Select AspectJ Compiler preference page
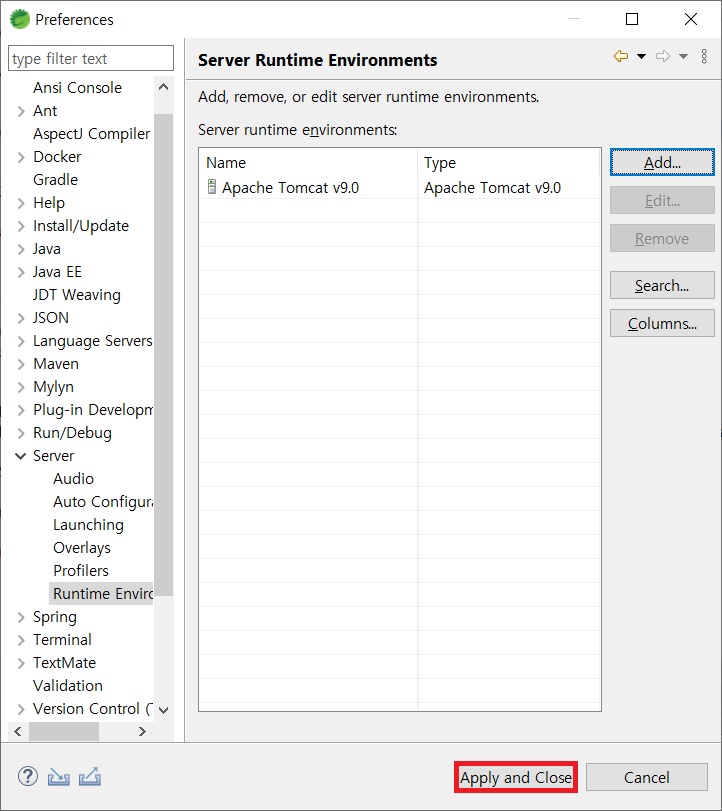 point(92,133)
